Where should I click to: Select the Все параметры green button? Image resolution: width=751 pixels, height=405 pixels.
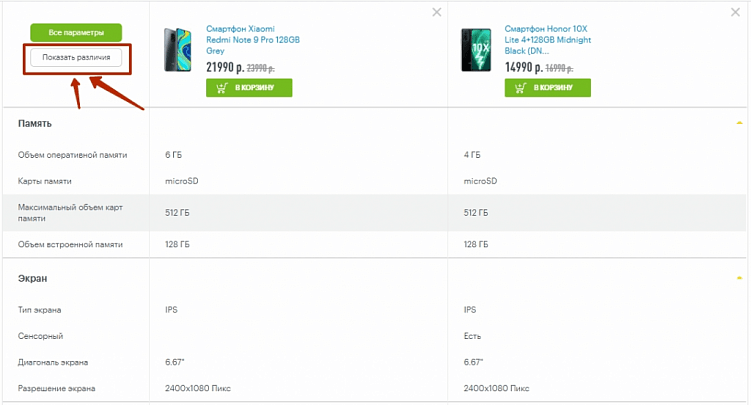[x=76, y=33]
